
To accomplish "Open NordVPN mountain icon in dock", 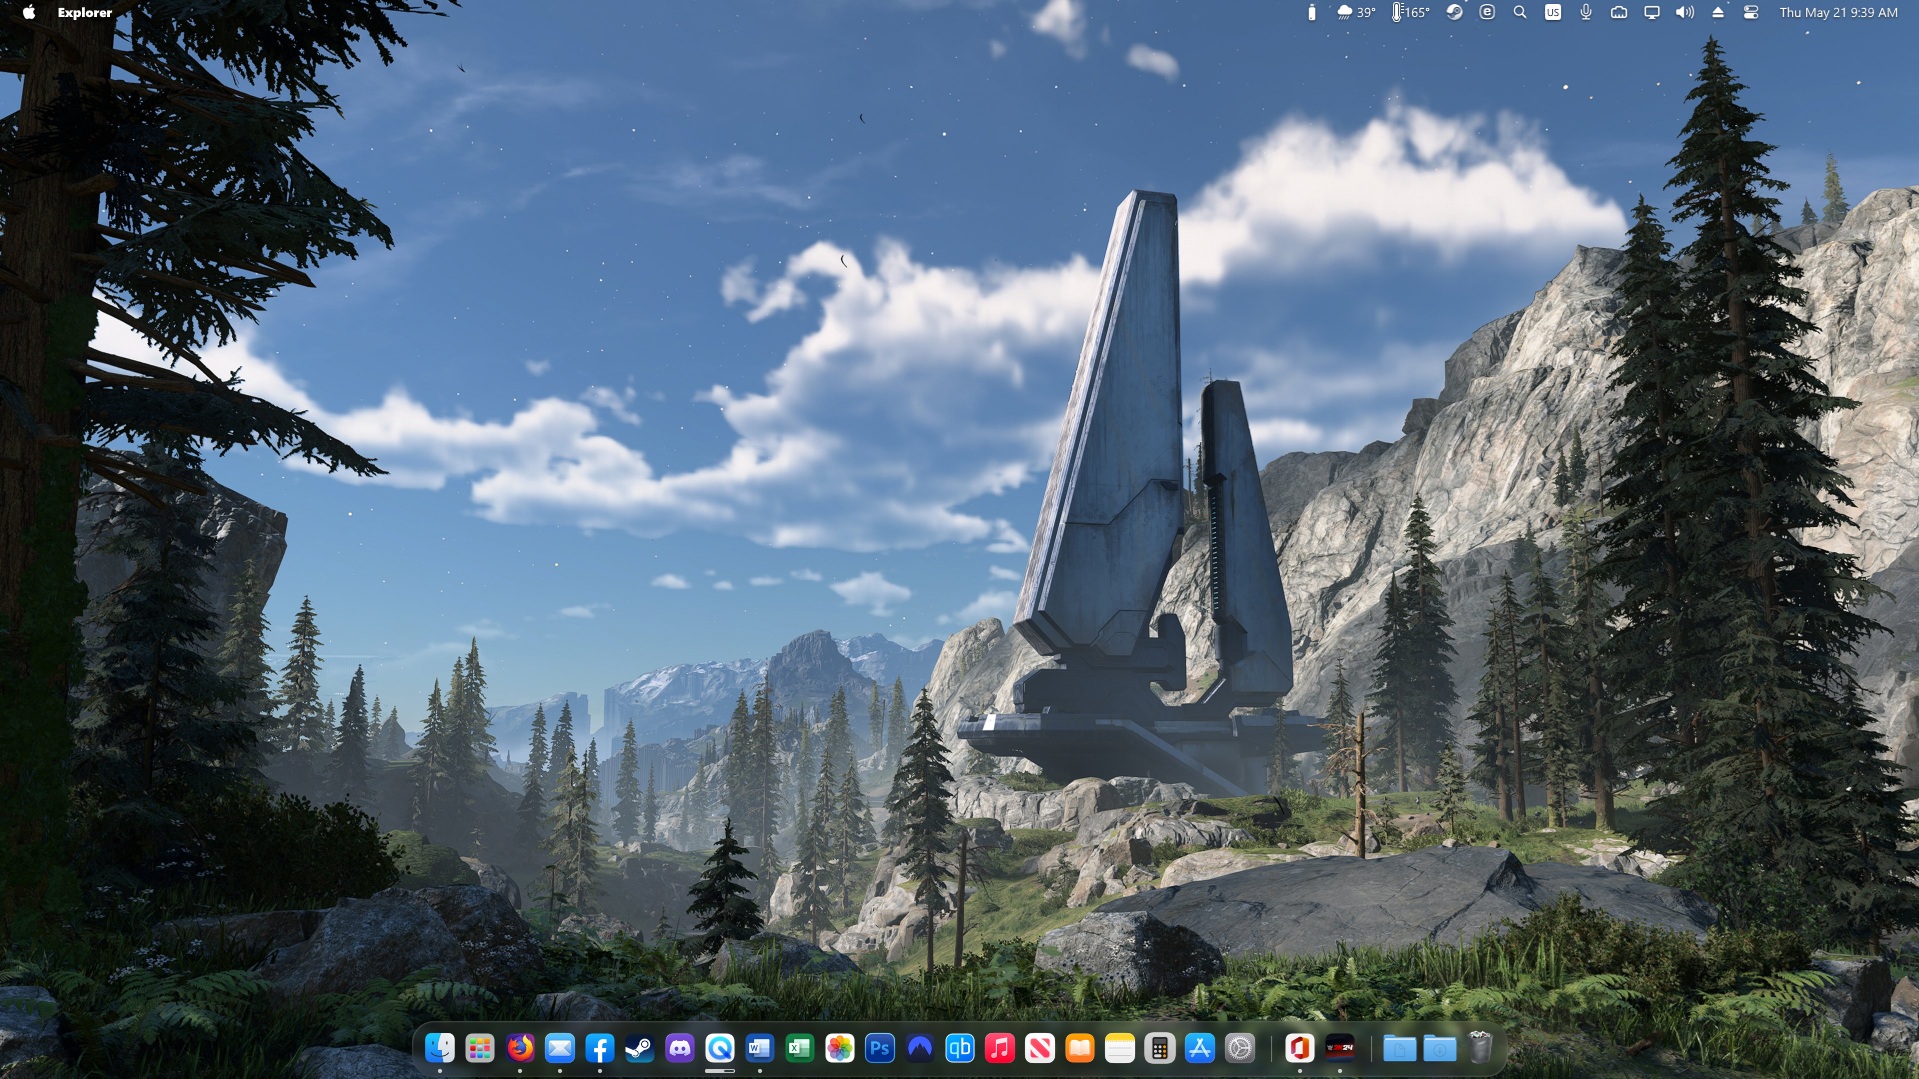I will point(920,1048).
